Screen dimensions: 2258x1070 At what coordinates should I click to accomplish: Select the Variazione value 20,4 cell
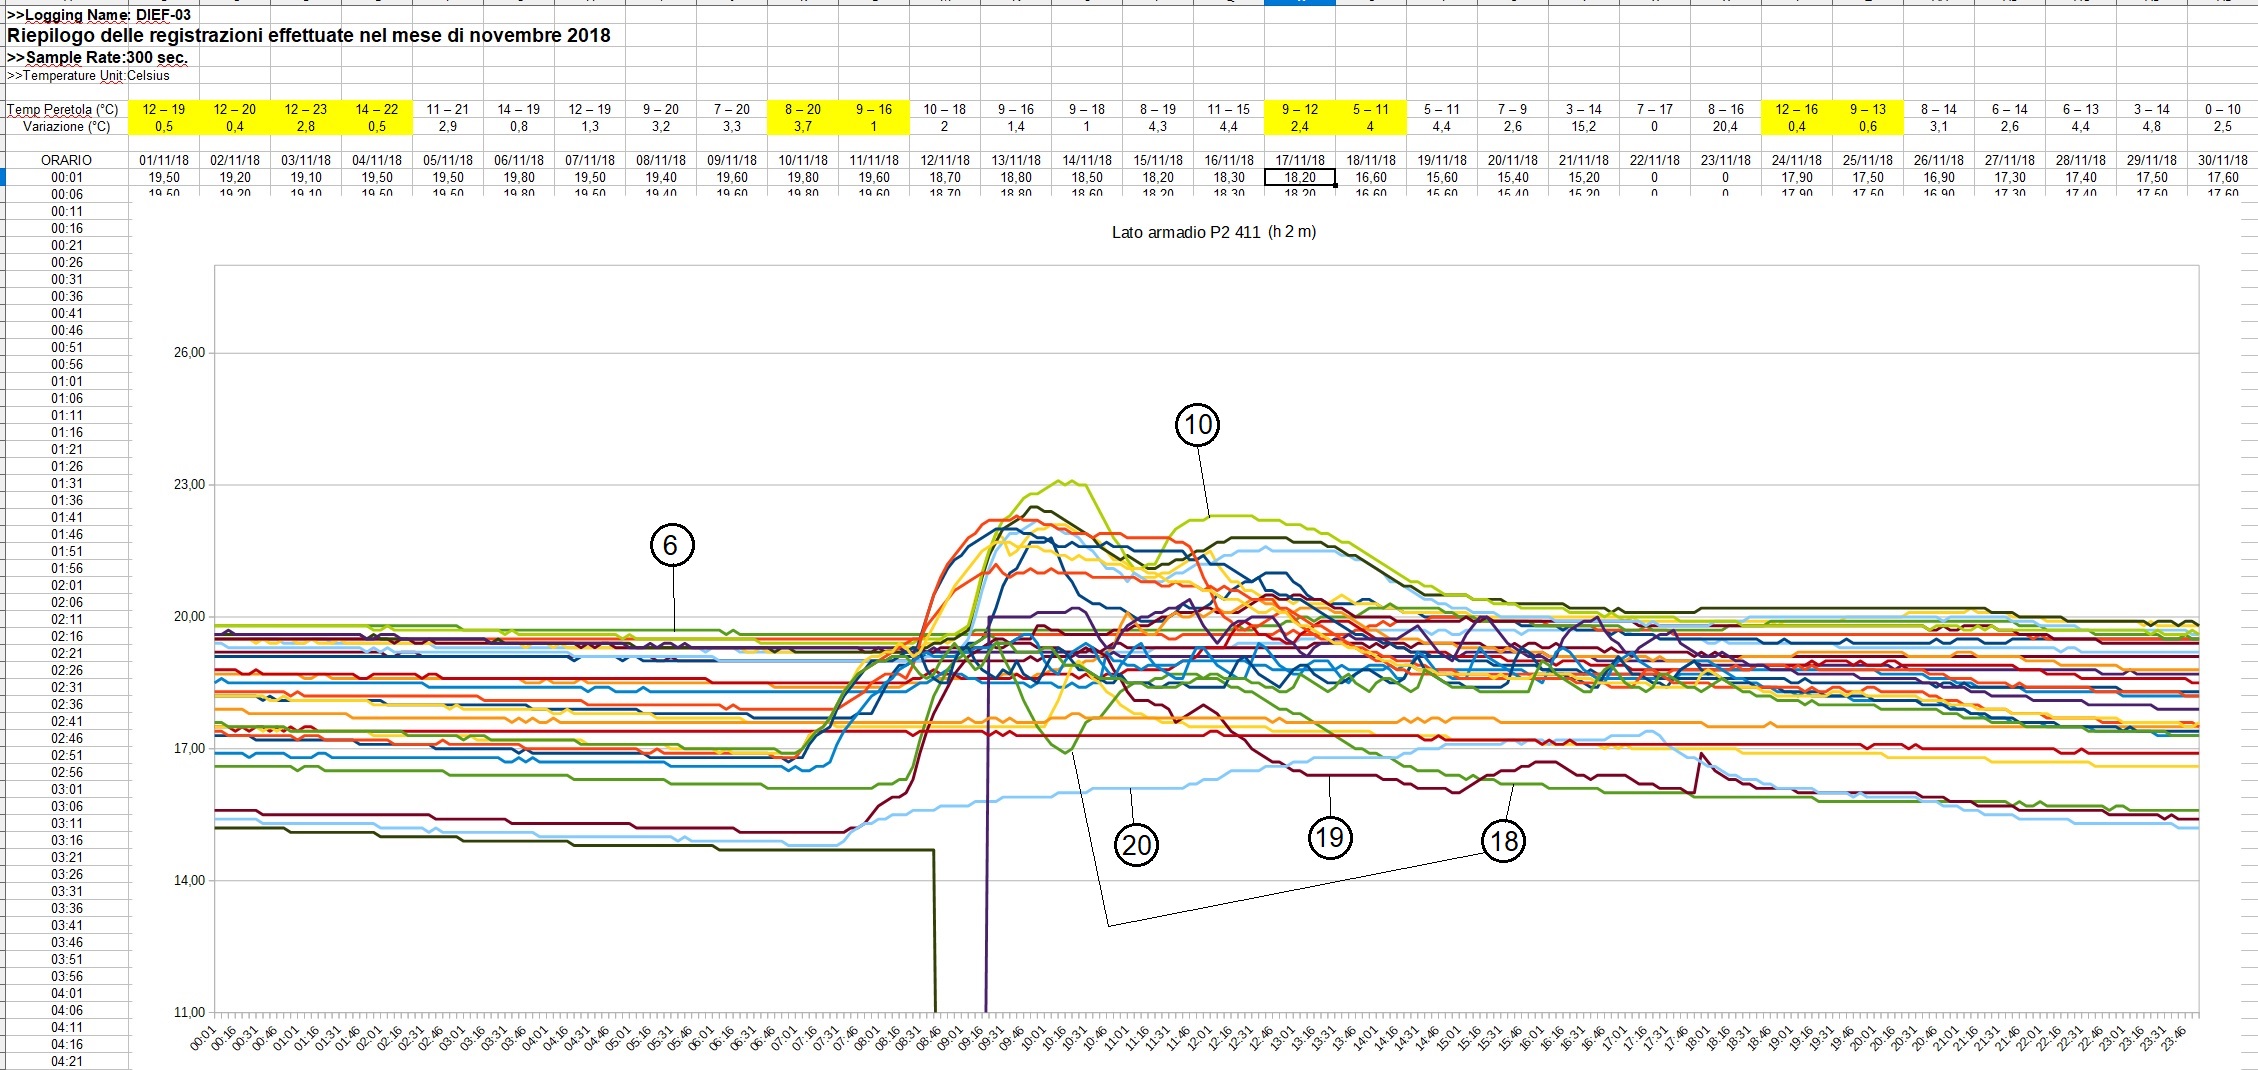1725,127
